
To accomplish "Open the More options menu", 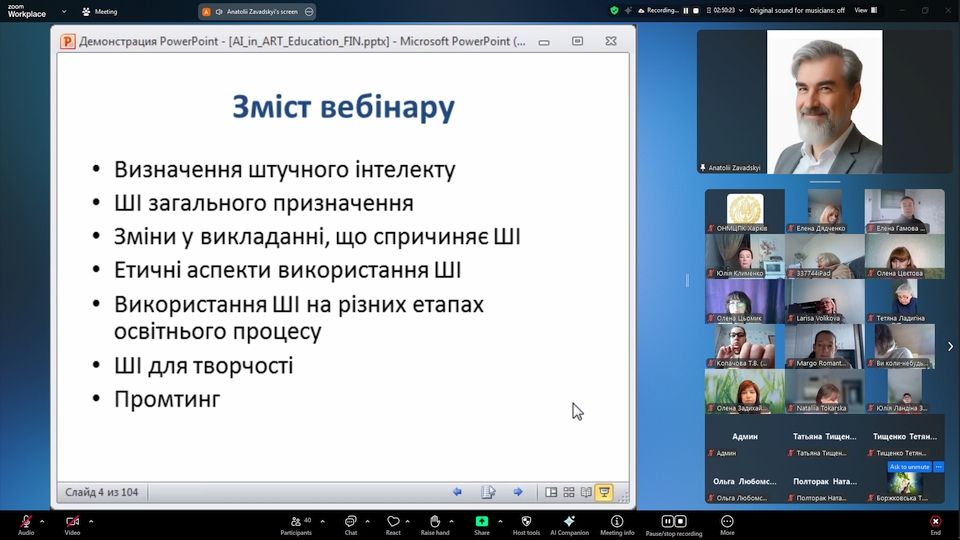I will pyautogui.click(x=727, y=525).
